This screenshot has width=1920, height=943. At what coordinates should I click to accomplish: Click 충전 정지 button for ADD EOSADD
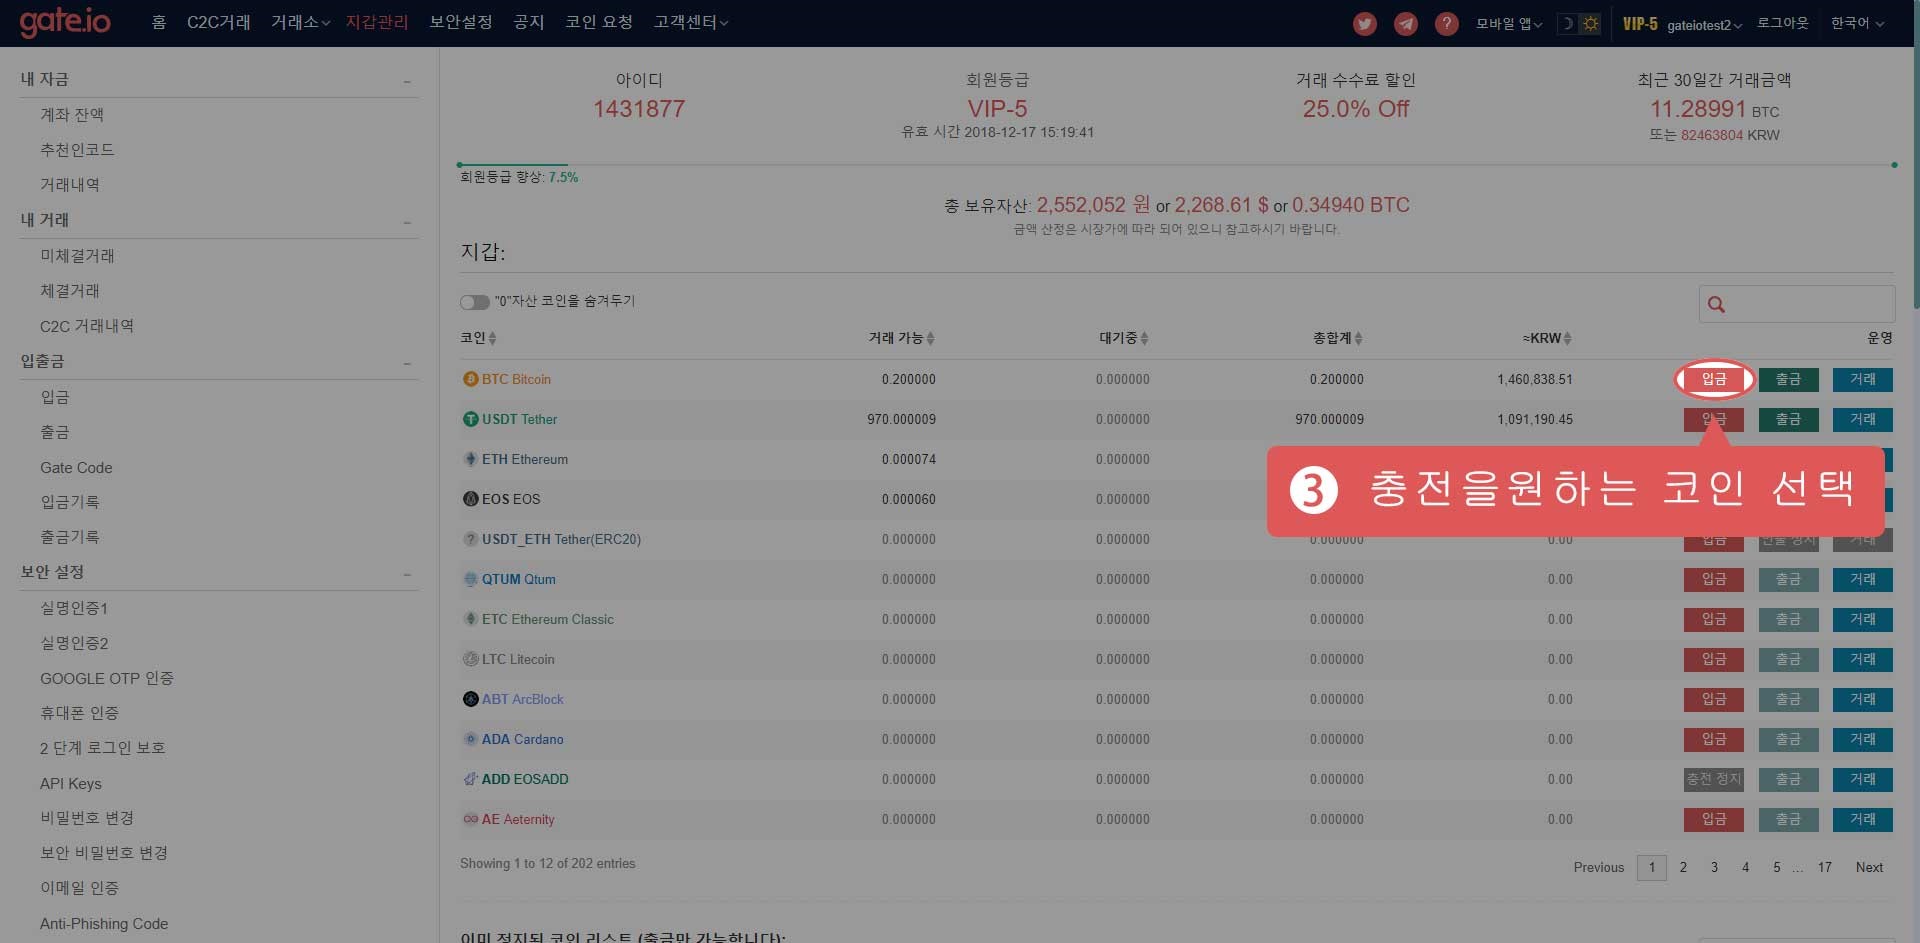[1714, 779]
